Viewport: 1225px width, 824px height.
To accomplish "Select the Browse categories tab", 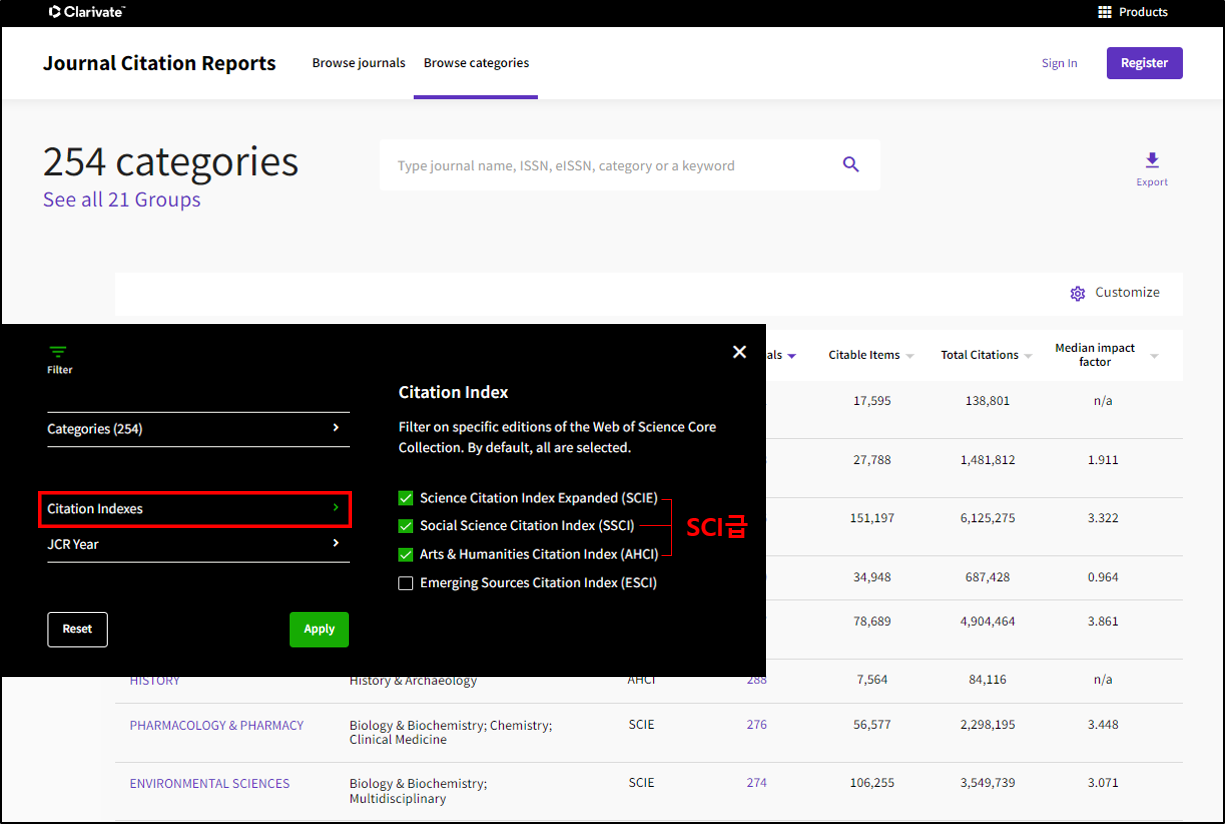I will 476,63.
